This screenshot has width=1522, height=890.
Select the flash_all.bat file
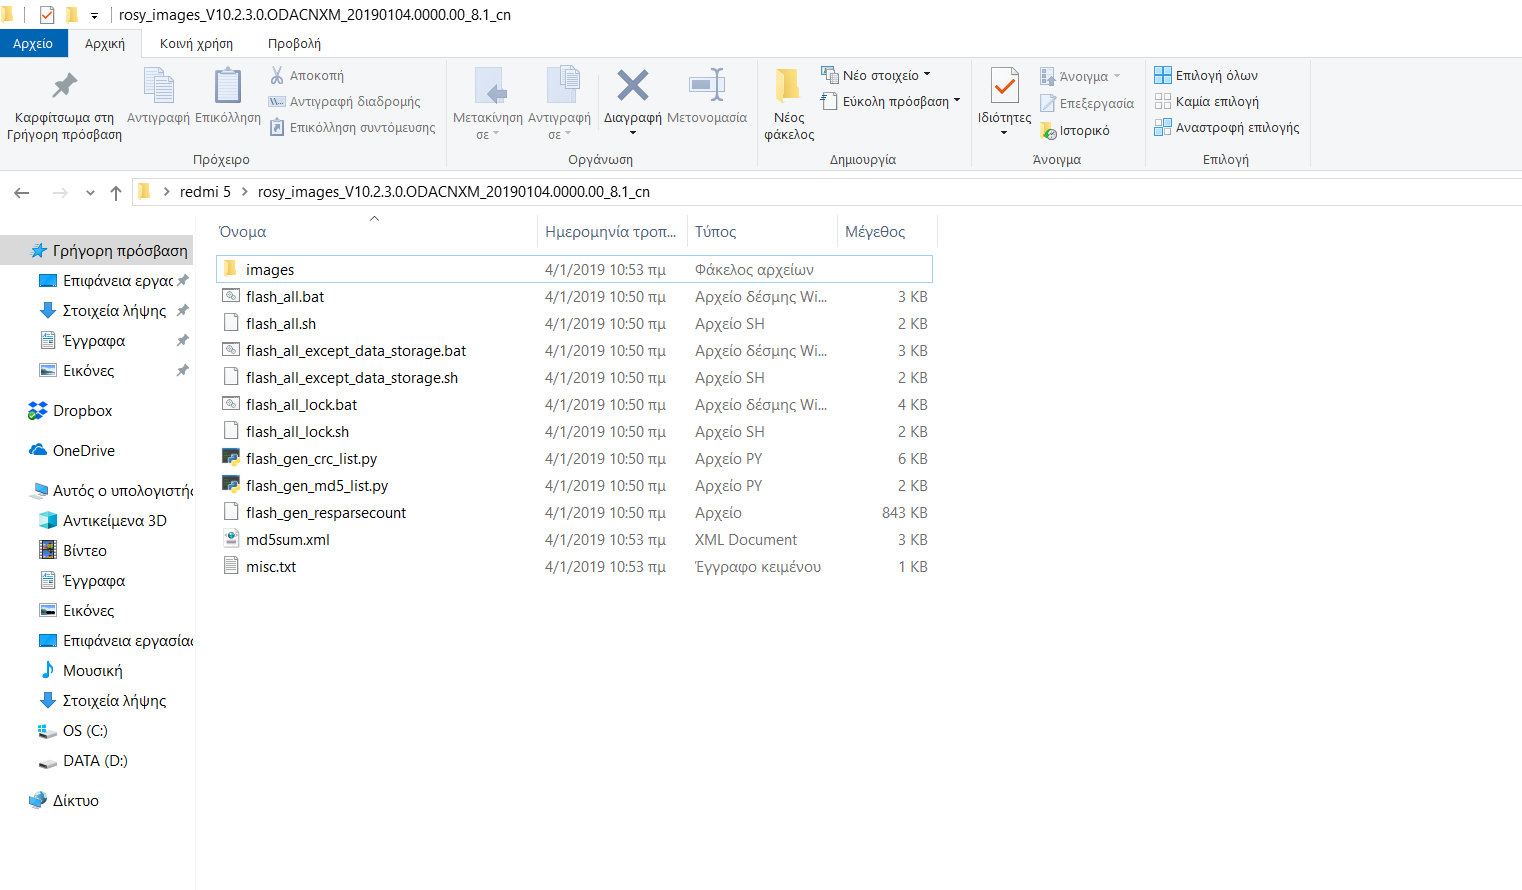click(285, 297)
